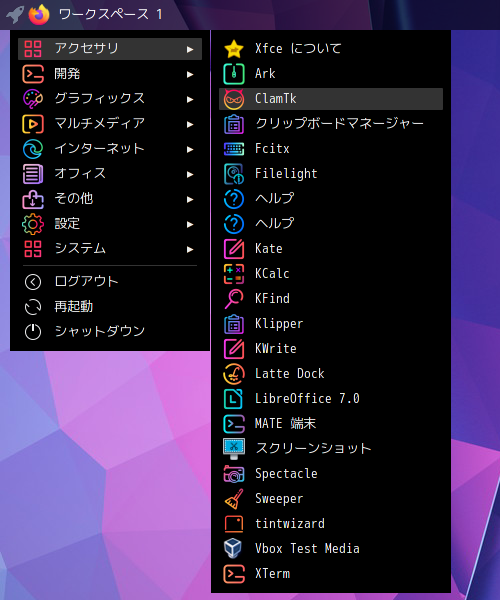Screen dimensions: 500x600
Task: Click the アクセサリ grid icon
Action: tap(33, 49)
